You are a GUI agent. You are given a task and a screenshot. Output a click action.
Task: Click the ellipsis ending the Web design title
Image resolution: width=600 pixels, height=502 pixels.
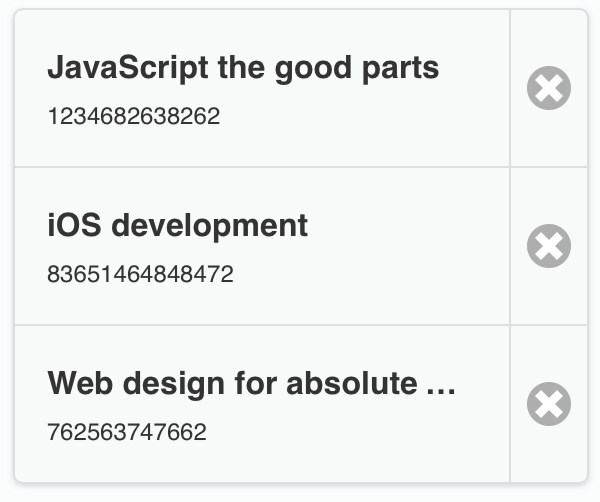coord(441,384)
